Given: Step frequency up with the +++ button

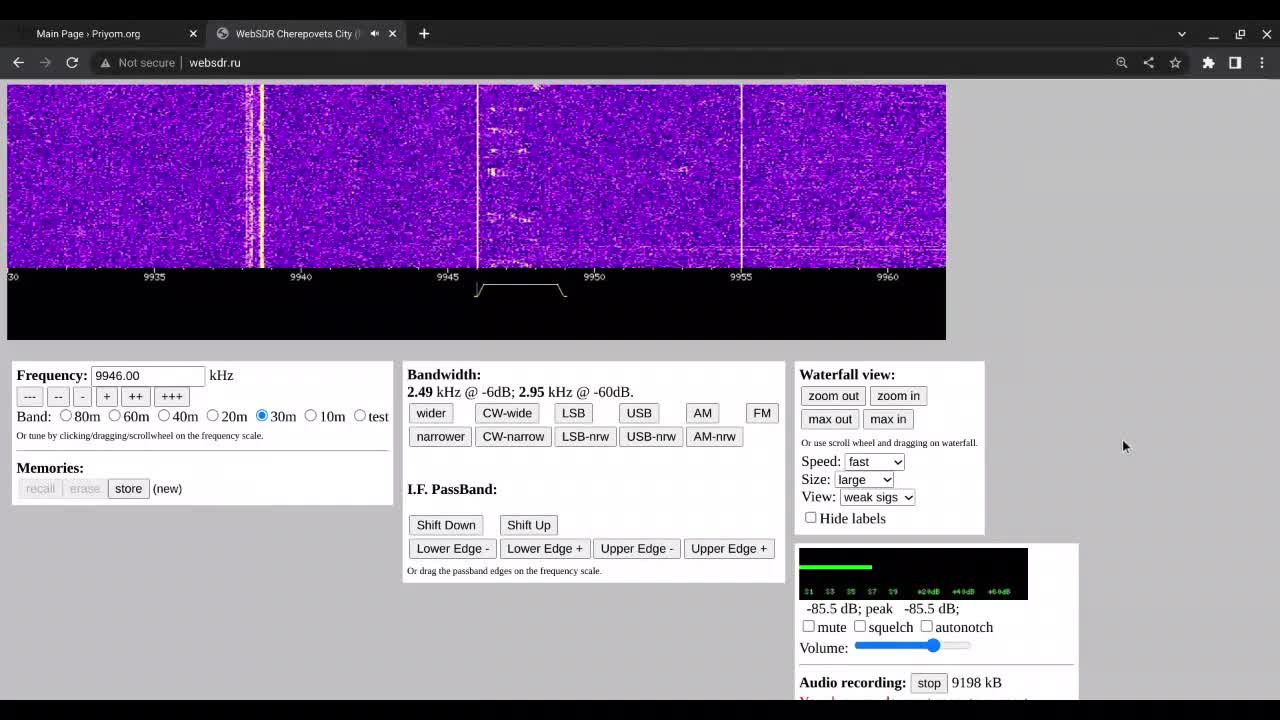Looking at the screenshot, I should [x=172, y=397].
